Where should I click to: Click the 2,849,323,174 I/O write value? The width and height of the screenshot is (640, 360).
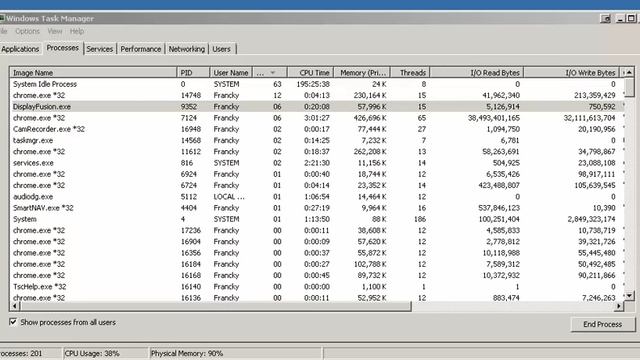591,219
